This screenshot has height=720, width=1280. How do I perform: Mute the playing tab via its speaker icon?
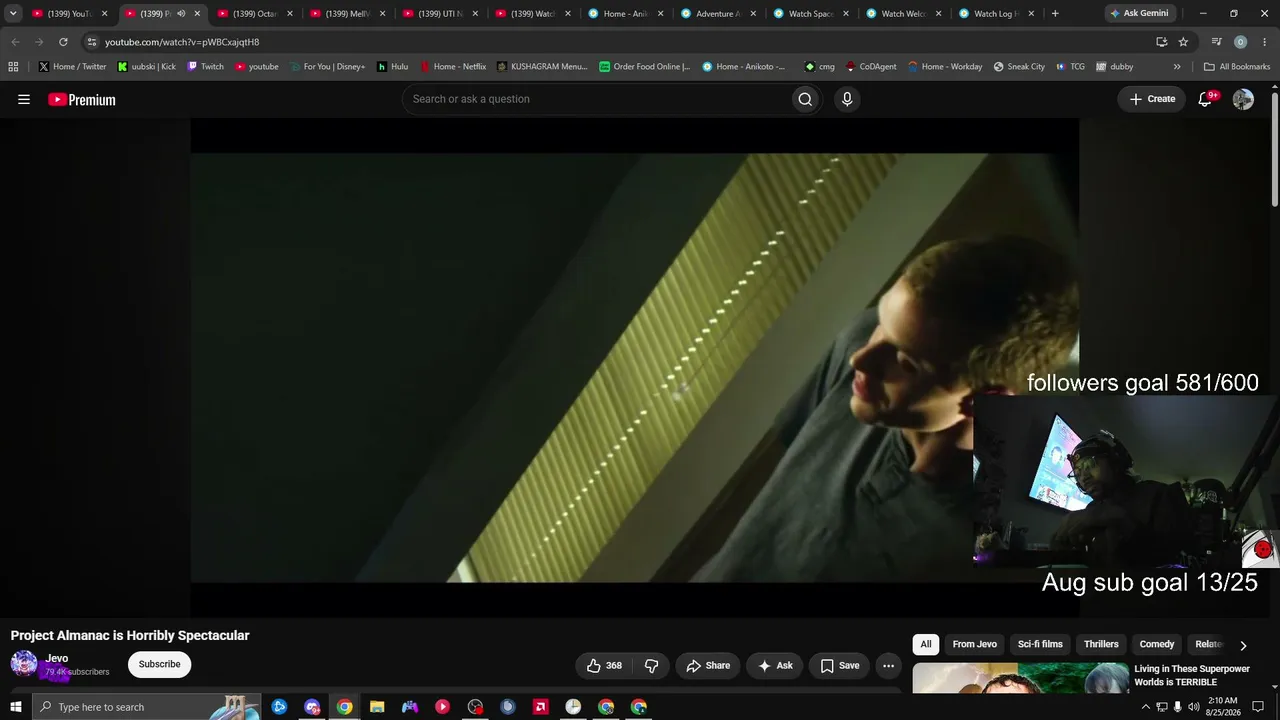181,14
